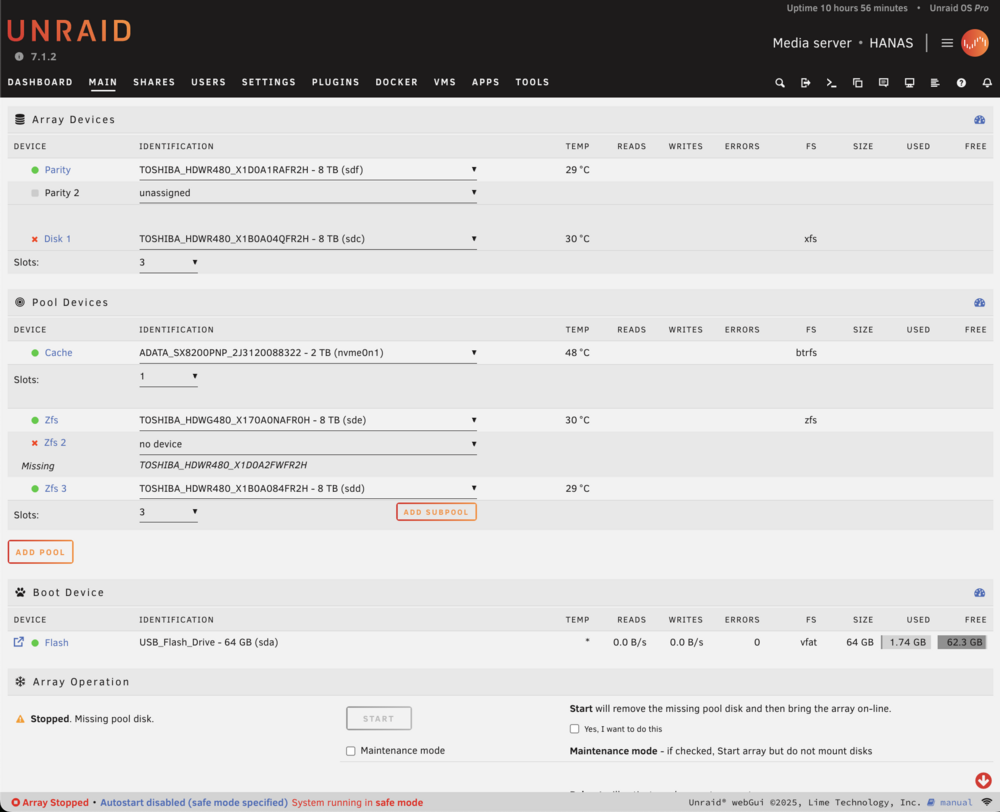The height and width of the screenshot is (812, 1000).
Task: Click the Unraid logo
Action: [x=70, y=31]
